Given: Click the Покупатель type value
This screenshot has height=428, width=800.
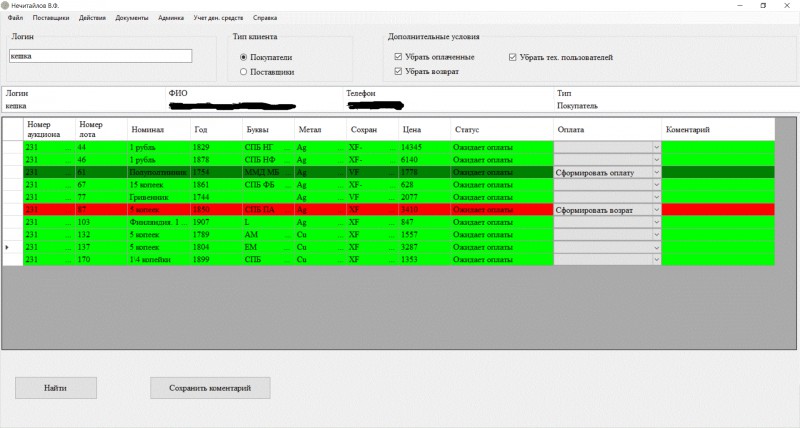Looking at the screenshot, I should click(577, 106).
